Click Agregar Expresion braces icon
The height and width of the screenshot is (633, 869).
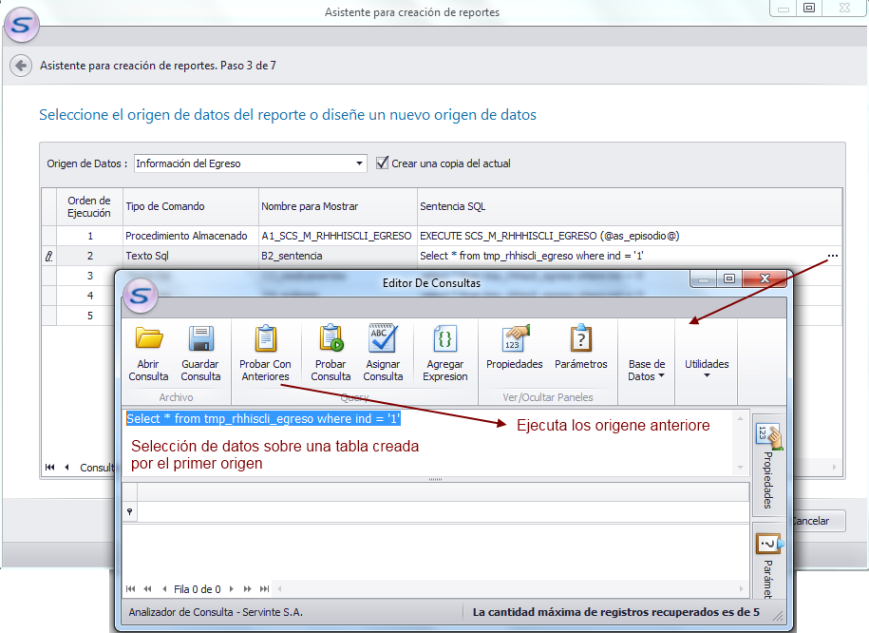445,339
